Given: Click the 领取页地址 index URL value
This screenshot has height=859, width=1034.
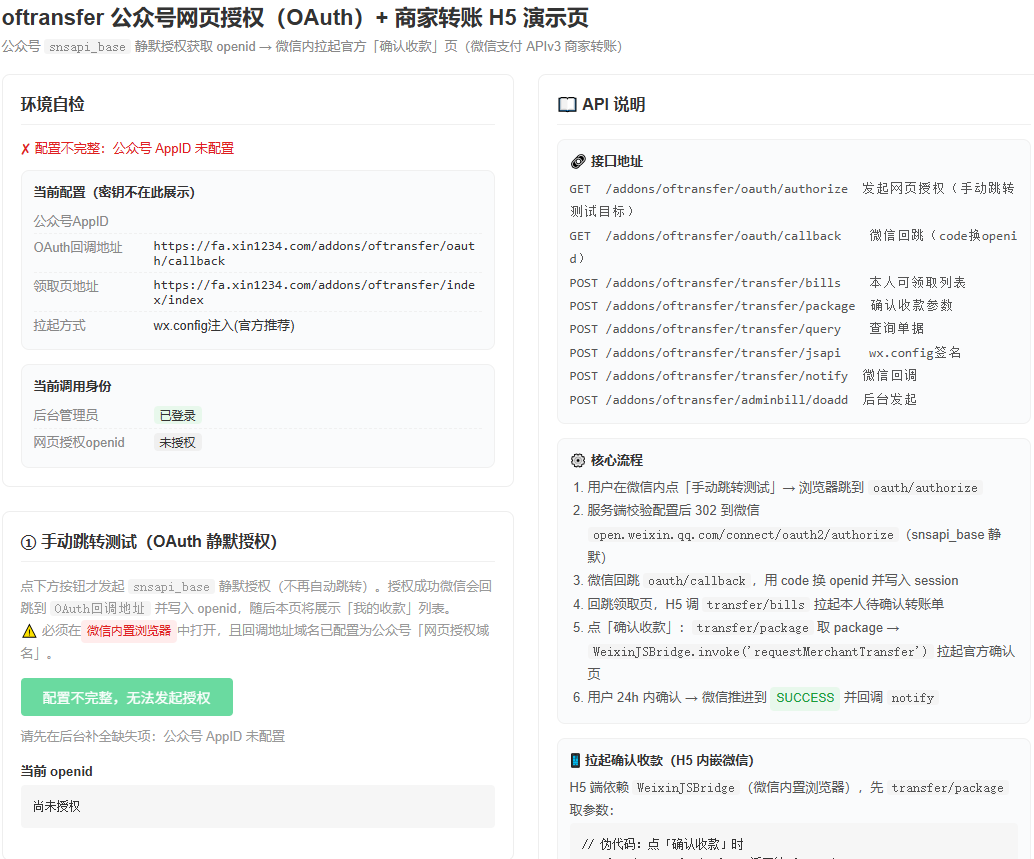Looking at the screenshot, I should tap(314, 292).
